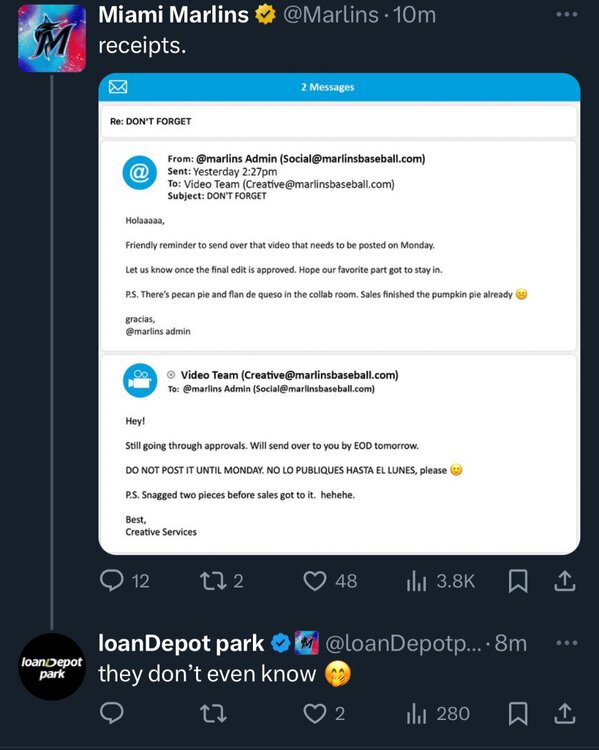View analytics showing 3.8K views
The image size is (599, 750).
(x=440, y=581)
